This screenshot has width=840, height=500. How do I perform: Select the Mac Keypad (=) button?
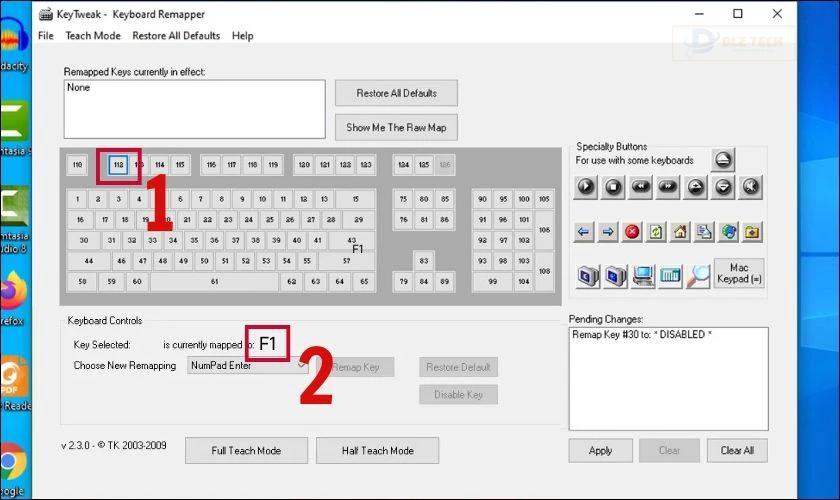(739, 273)
